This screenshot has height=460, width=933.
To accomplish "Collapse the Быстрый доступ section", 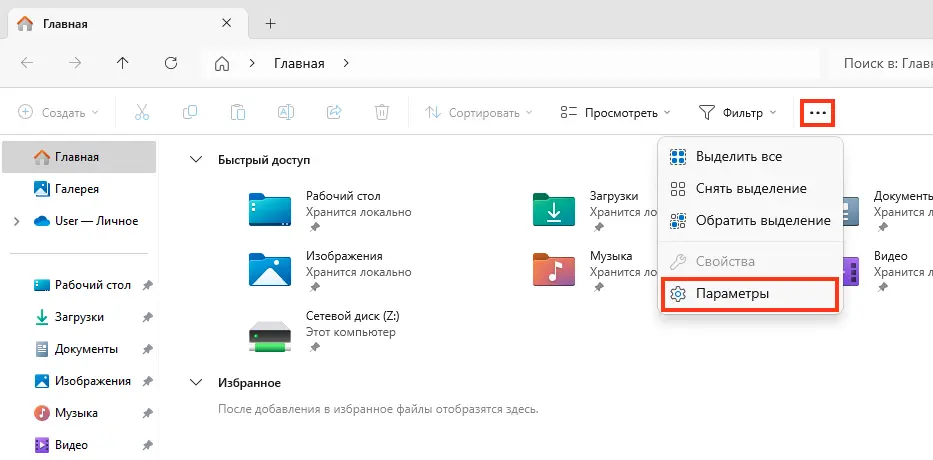I will 197,160.
